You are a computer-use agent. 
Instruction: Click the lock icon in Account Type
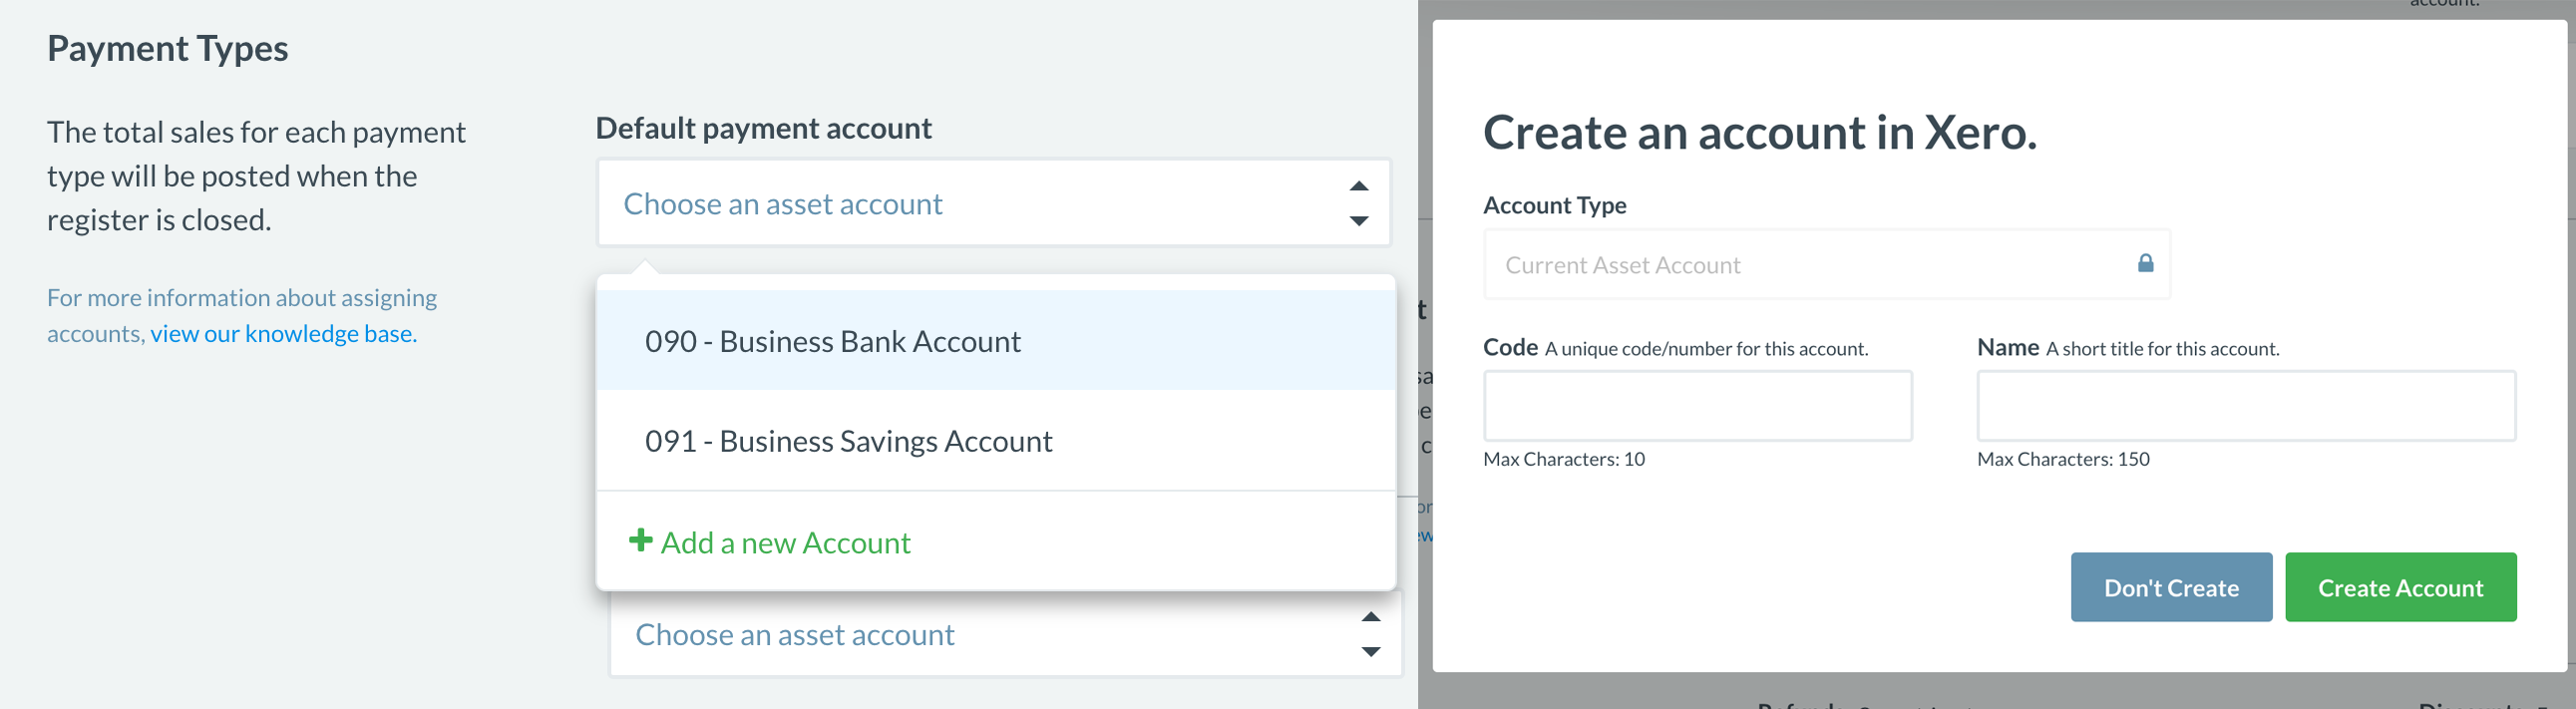tap(2145, 263)
